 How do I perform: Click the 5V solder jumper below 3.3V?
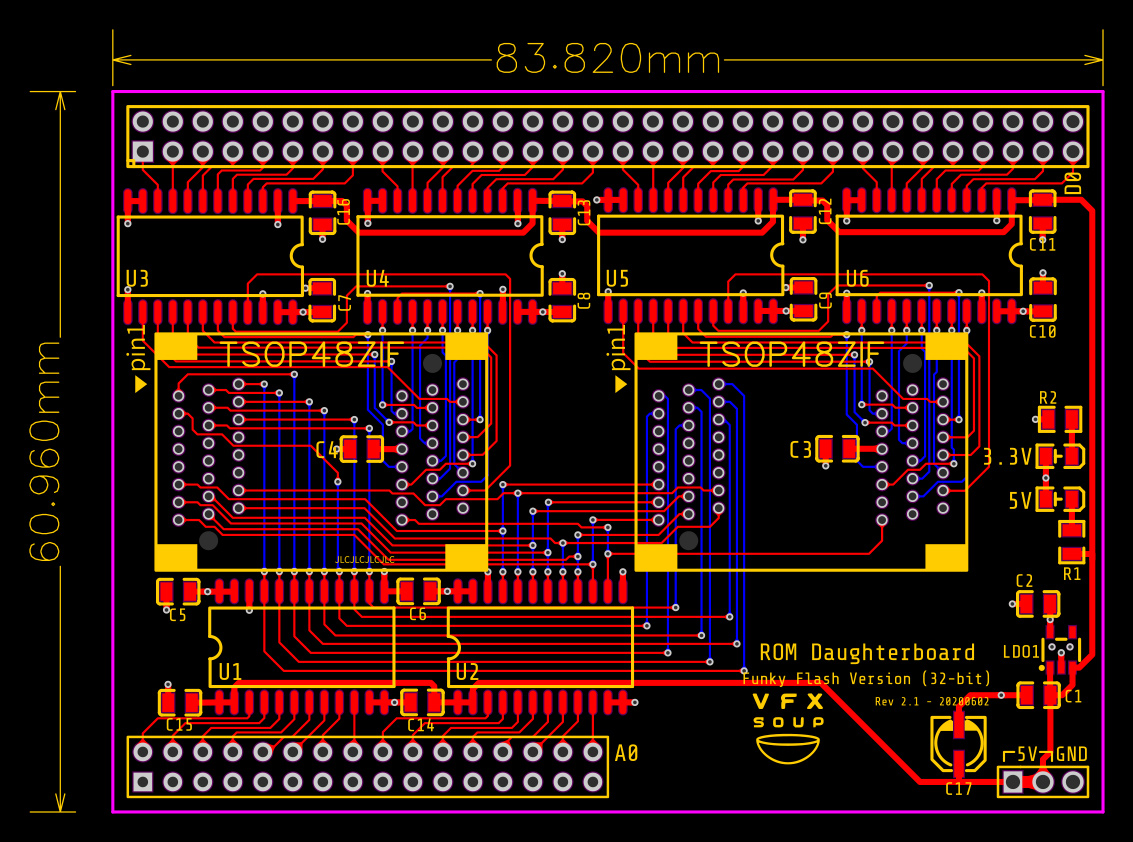[x=1060, y=498]
